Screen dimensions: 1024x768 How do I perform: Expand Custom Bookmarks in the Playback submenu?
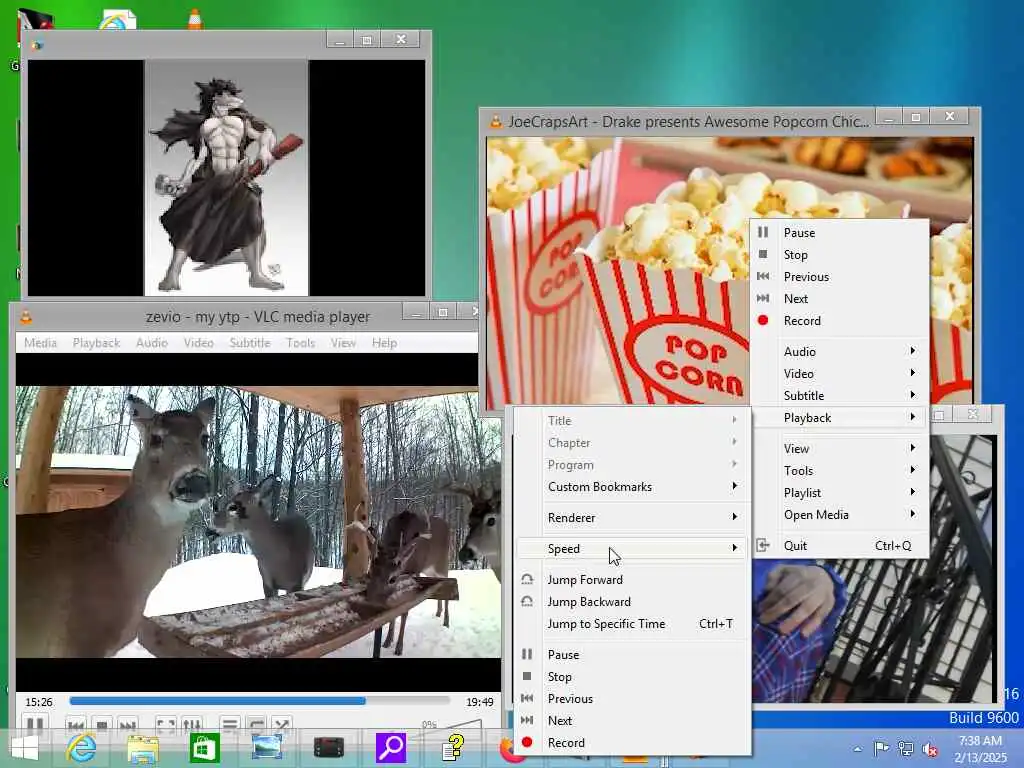tap(632, 487)
